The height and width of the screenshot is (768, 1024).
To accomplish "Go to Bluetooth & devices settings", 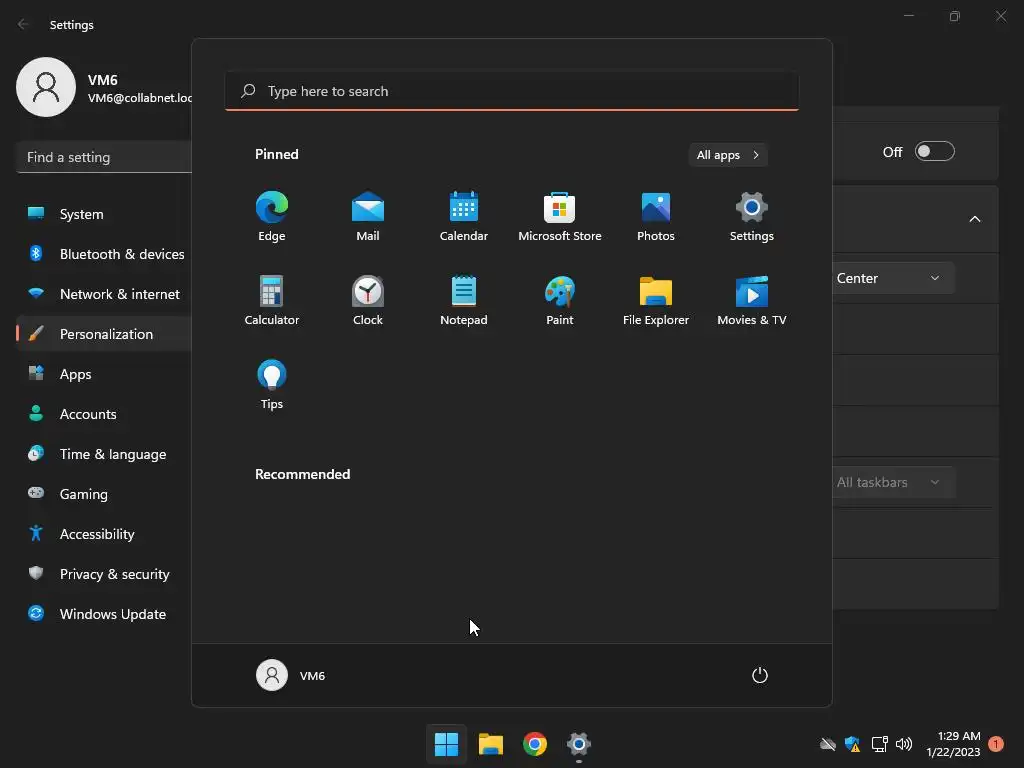I will (x=104, y=254).
